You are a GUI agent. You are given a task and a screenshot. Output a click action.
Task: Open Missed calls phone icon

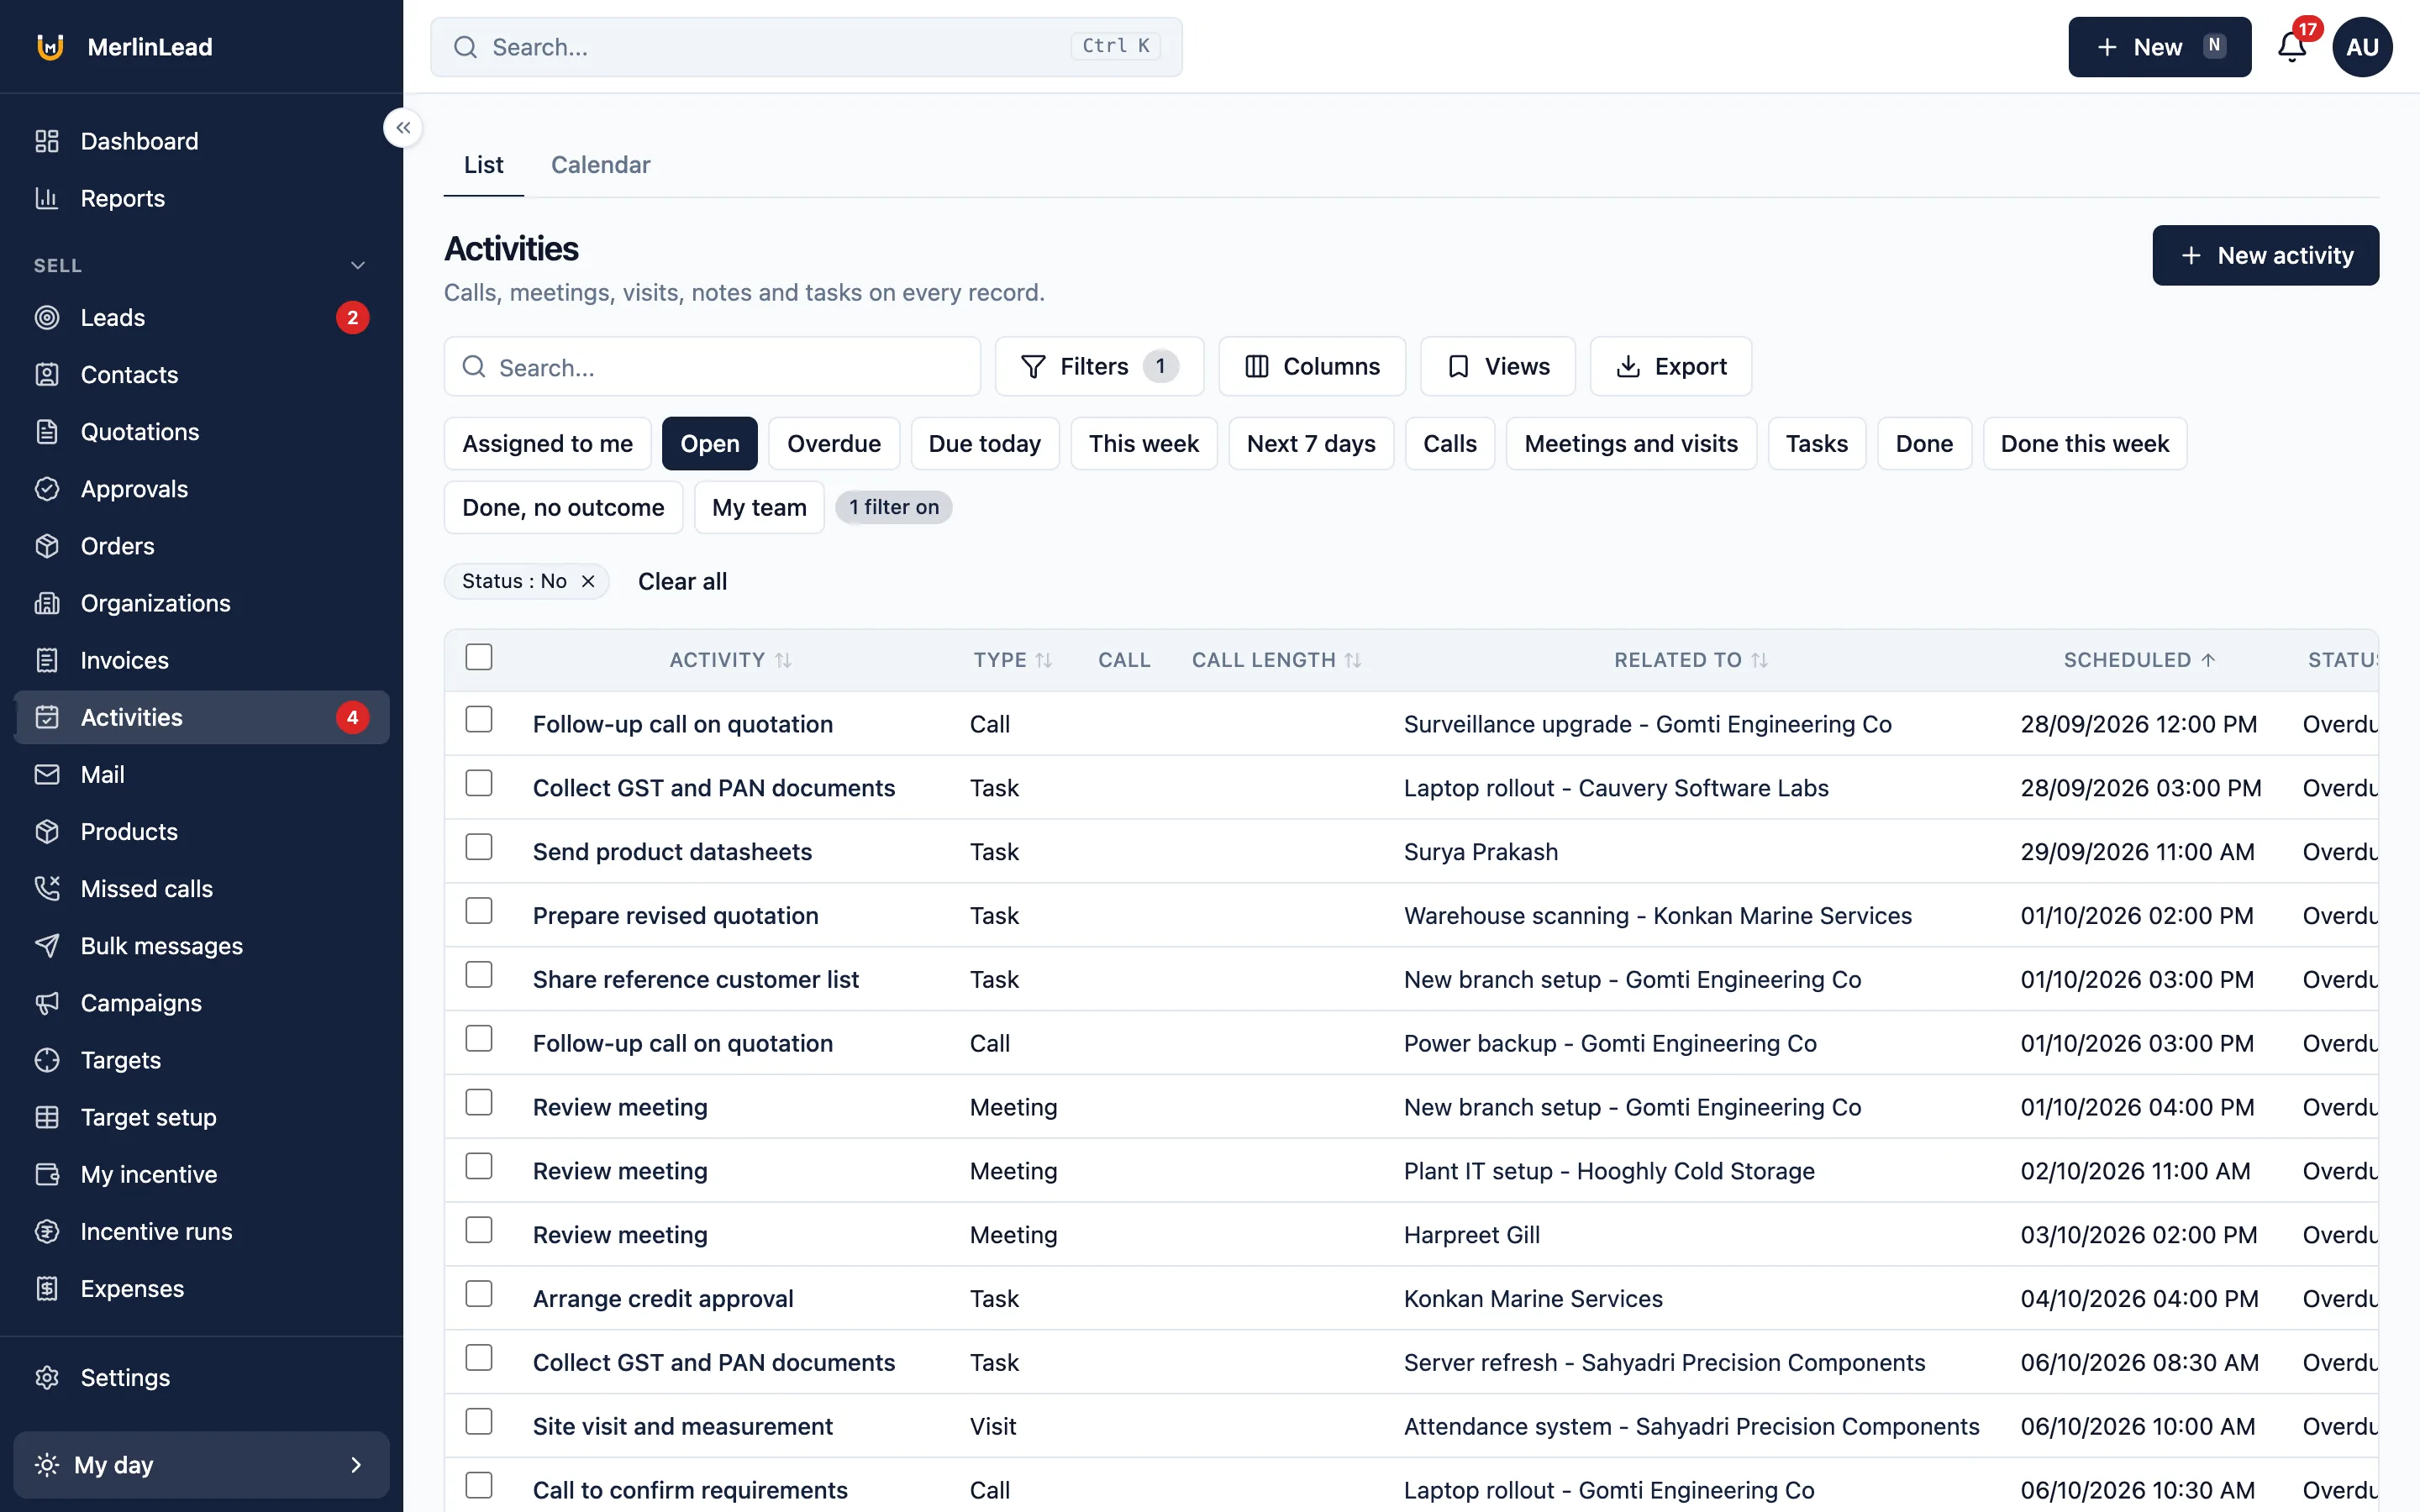[x=47, y=889]
